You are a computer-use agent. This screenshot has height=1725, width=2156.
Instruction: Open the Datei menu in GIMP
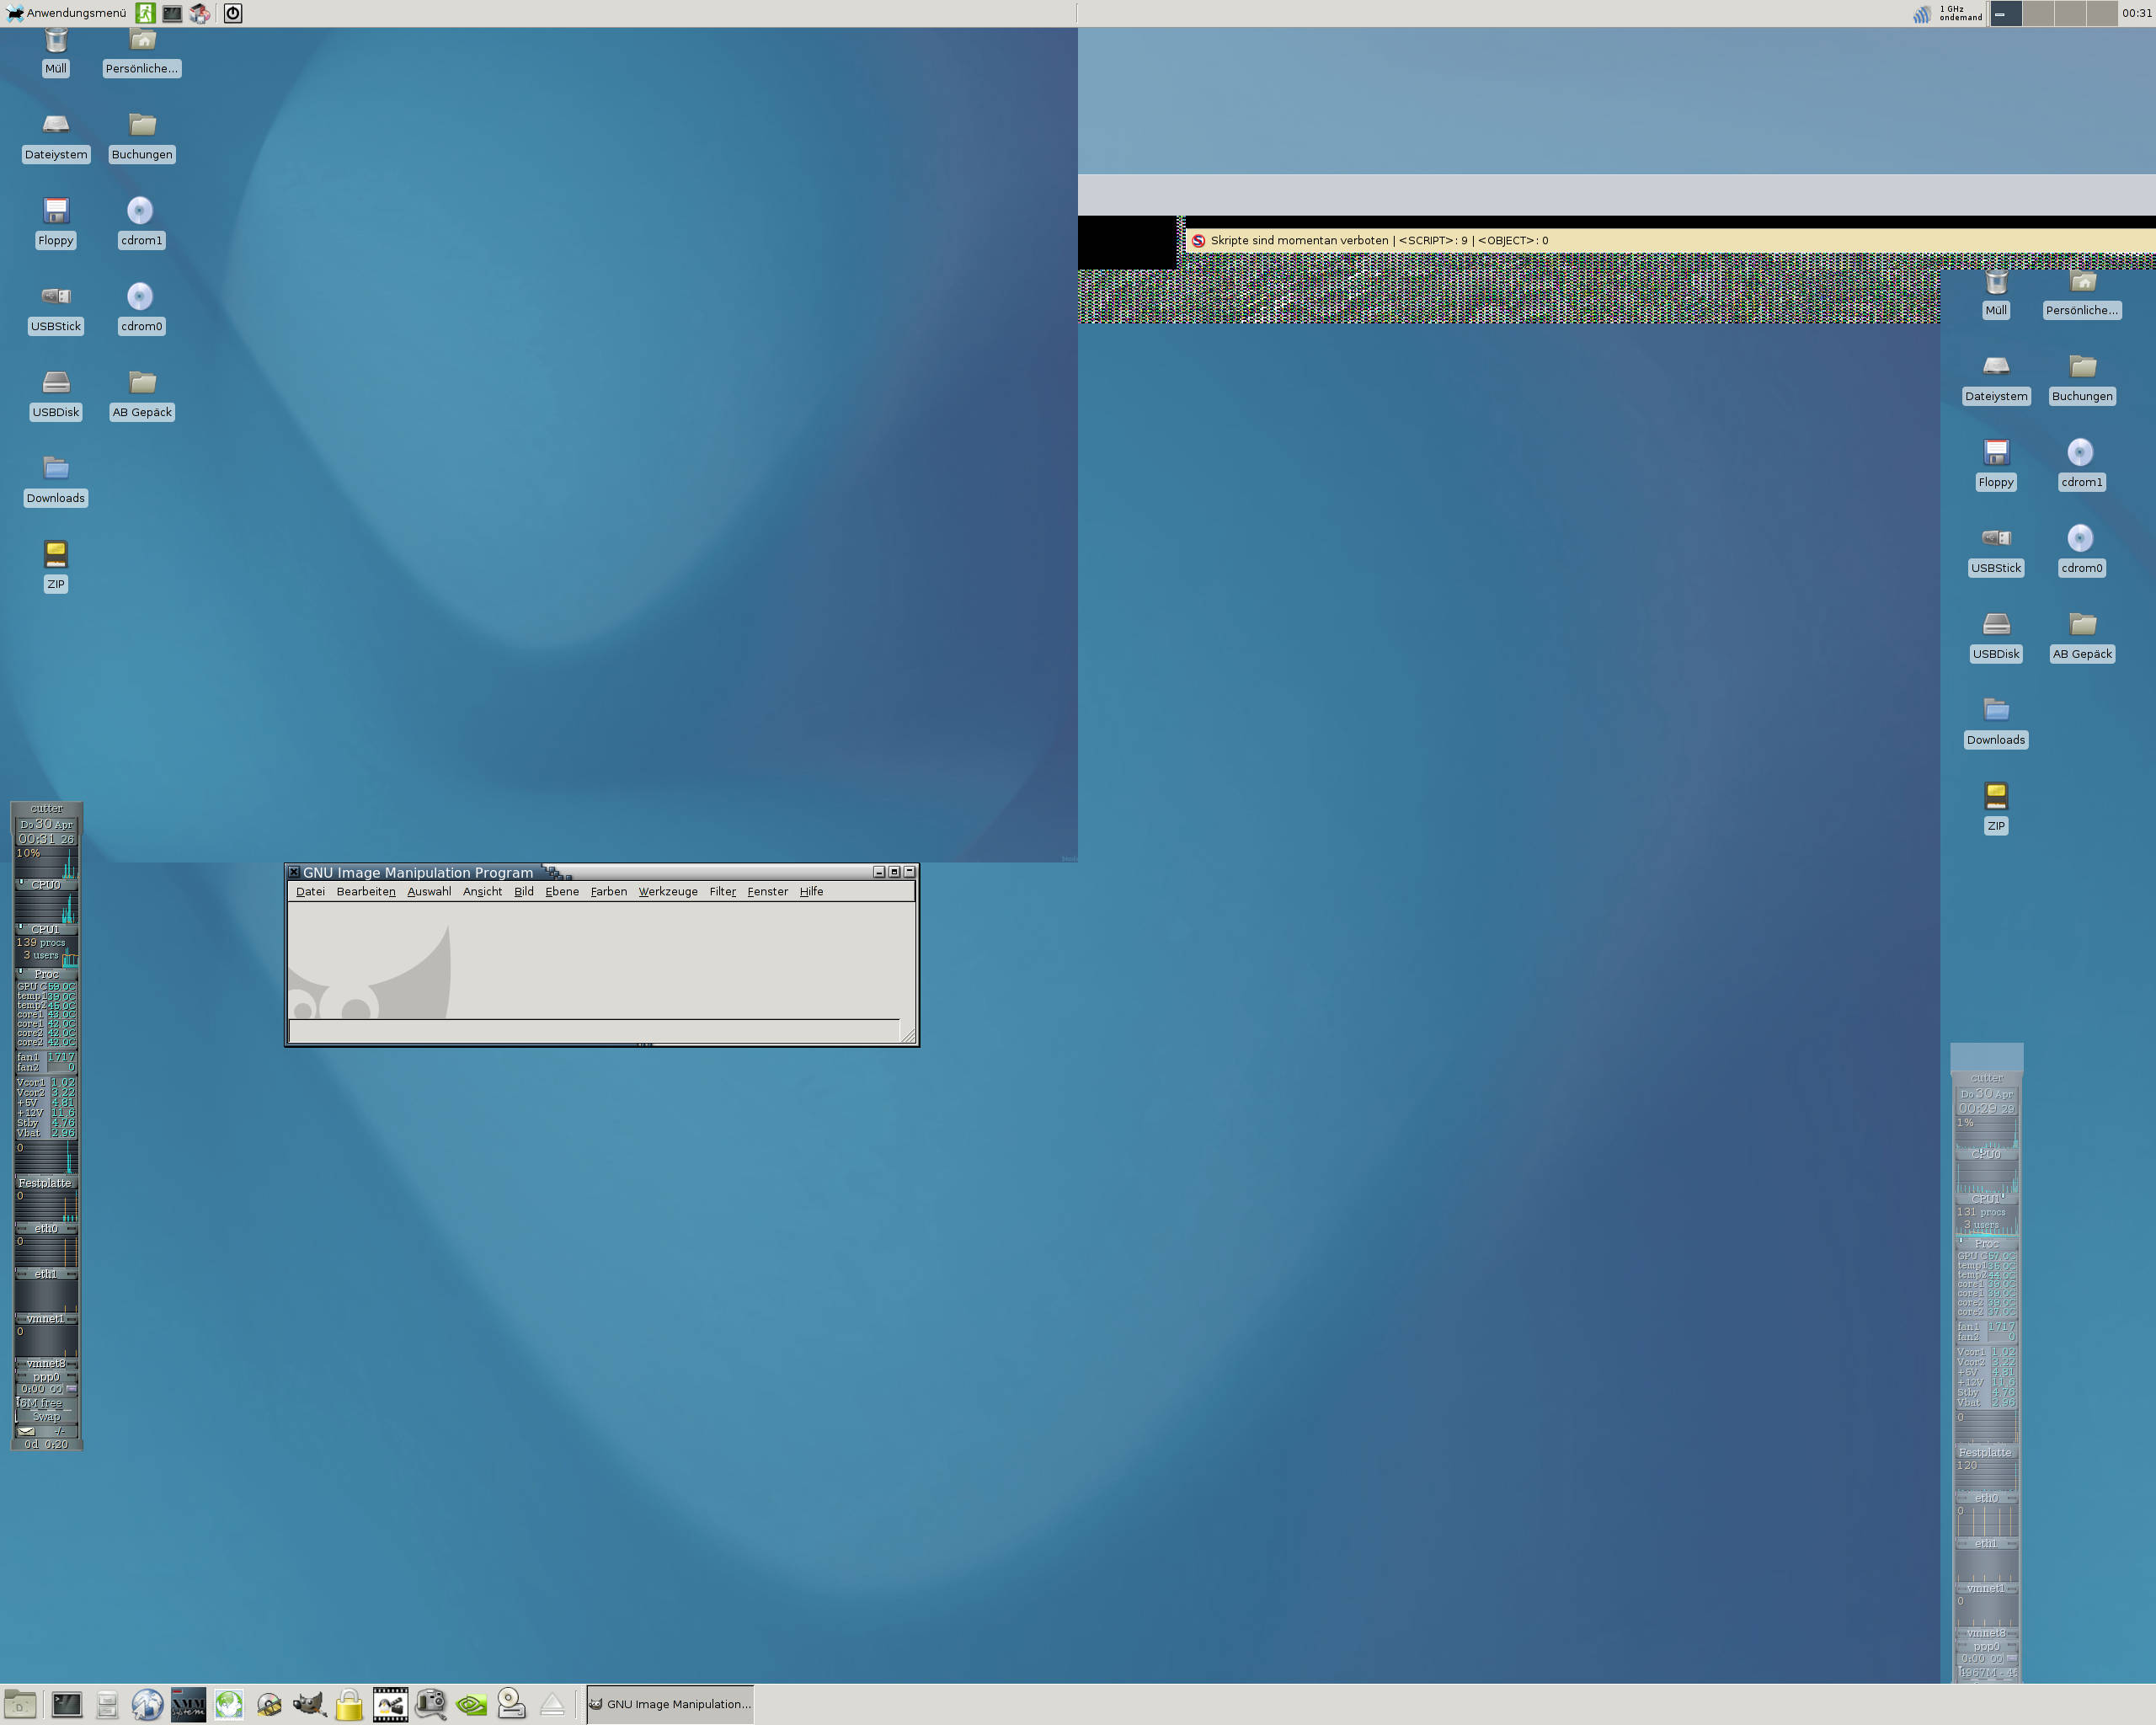click(x=310, y=891)
